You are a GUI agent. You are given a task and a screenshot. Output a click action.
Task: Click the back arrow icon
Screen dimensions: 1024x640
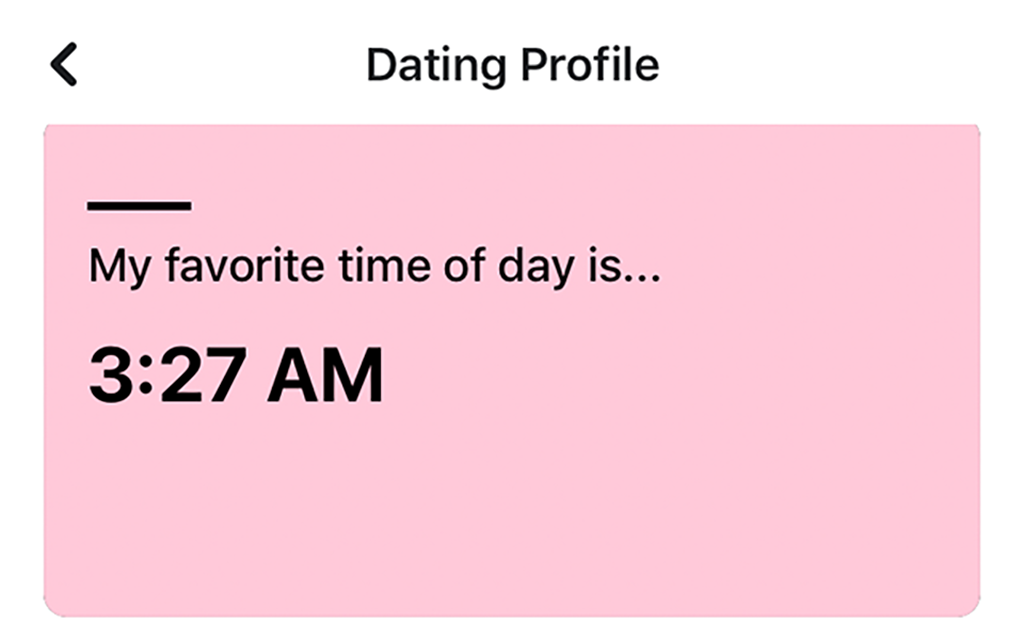tap(64, 65)
